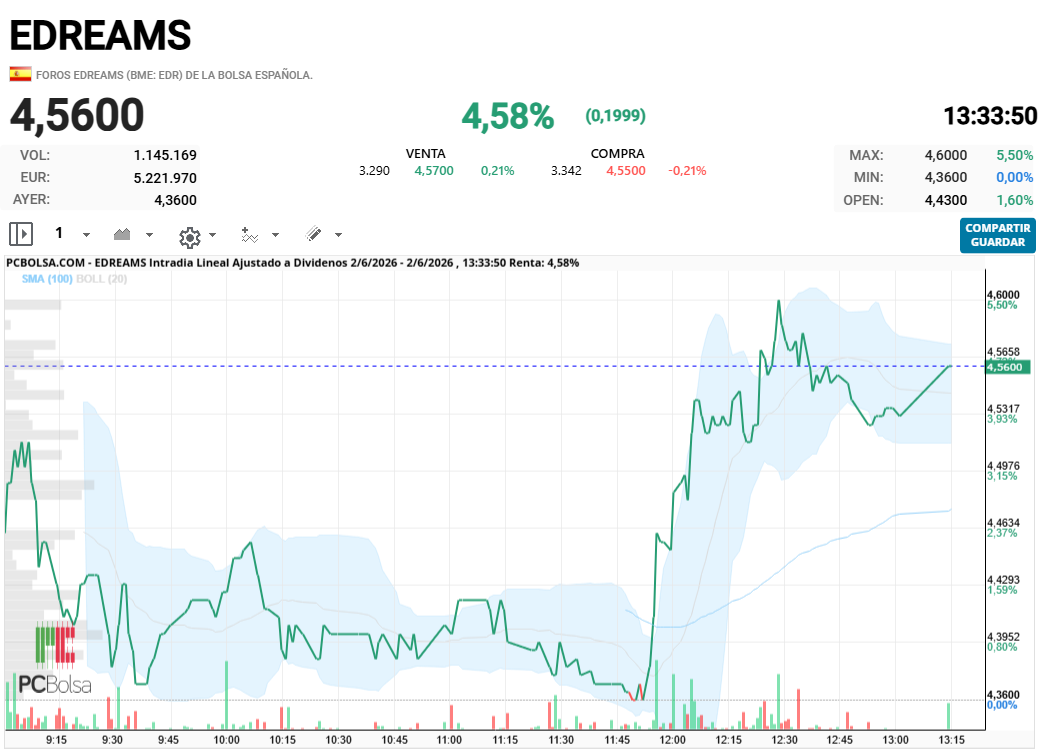The image size is (1046, 749).
Task: Click the OPEN value 4,4300
Action: coord(946,200)
